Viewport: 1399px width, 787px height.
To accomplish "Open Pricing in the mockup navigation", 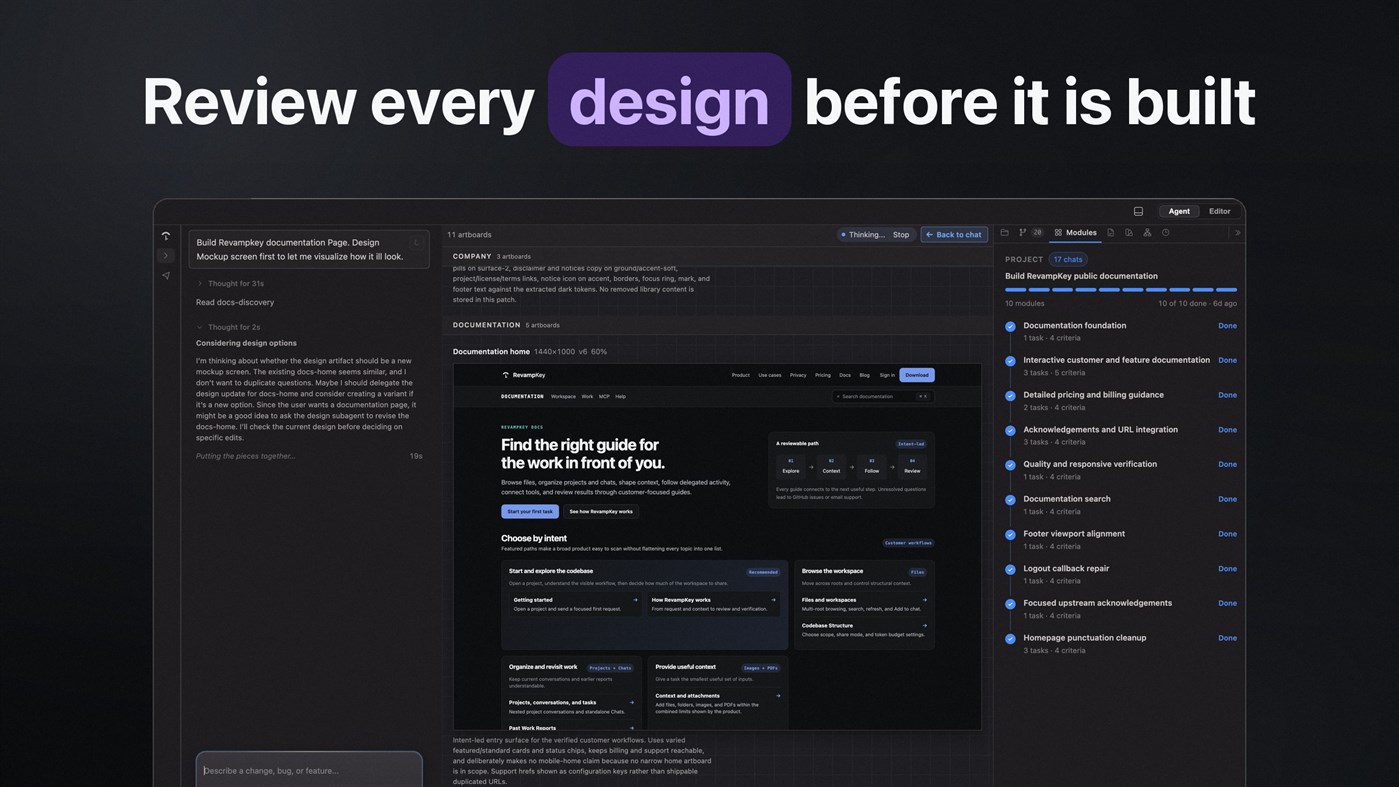I will point(823,375).
